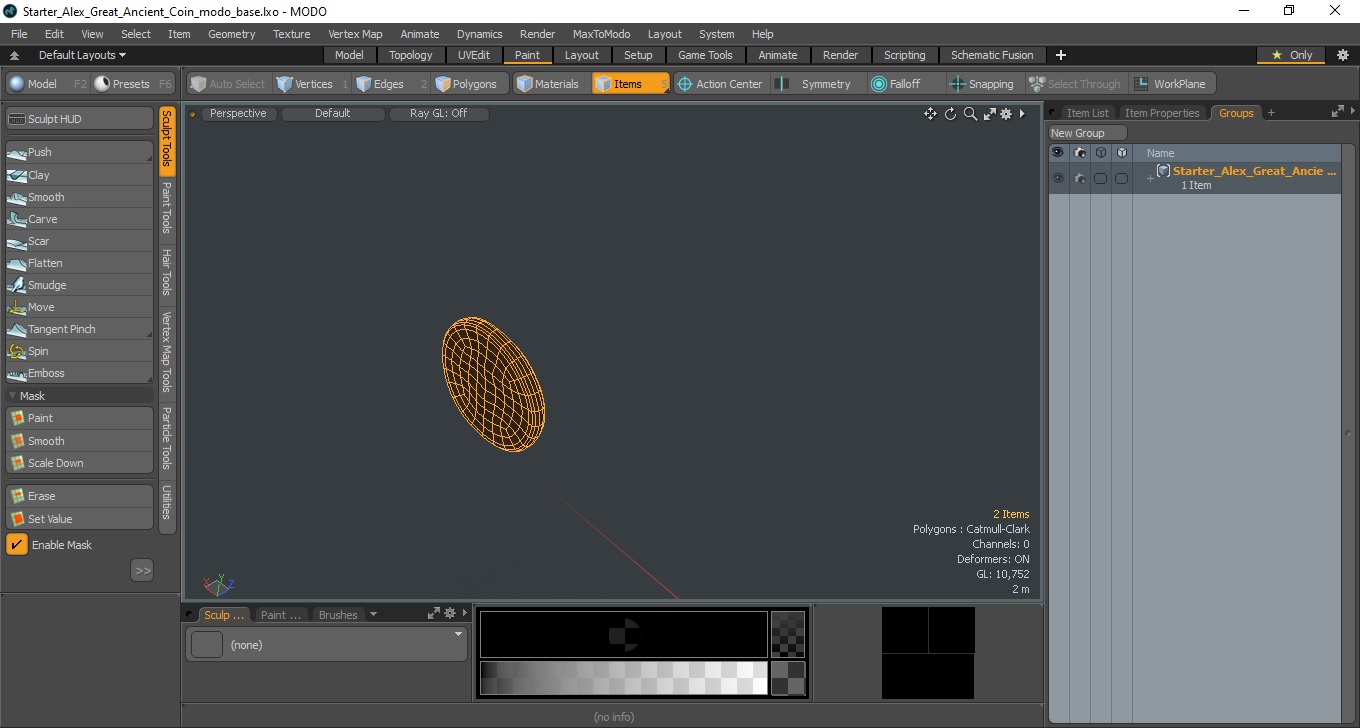The width and height of the screenshot is (1360, 728).
Task: Open viewport settings gear icon
Action: [1006, 114]
